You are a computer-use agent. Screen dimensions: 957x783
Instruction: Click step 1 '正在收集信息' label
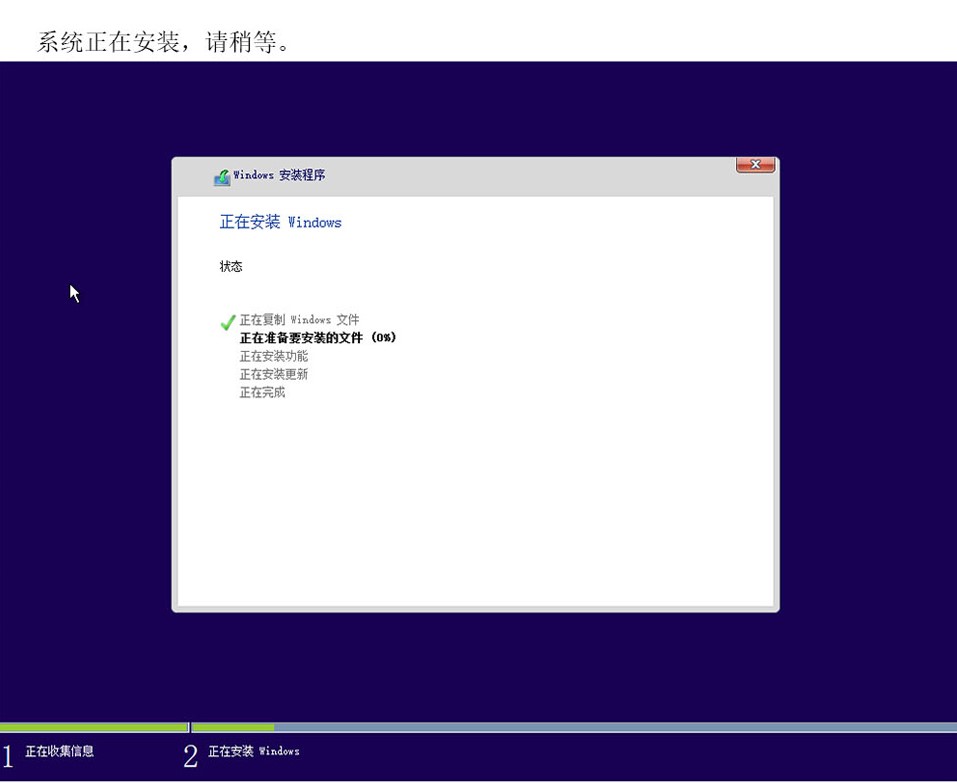[59, 751]
